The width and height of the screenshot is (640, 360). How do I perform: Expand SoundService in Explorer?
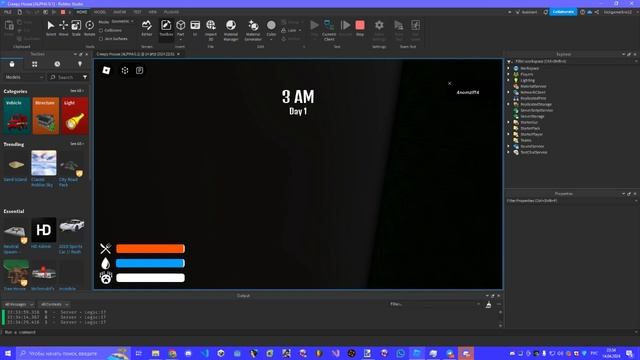click(509, 146)
